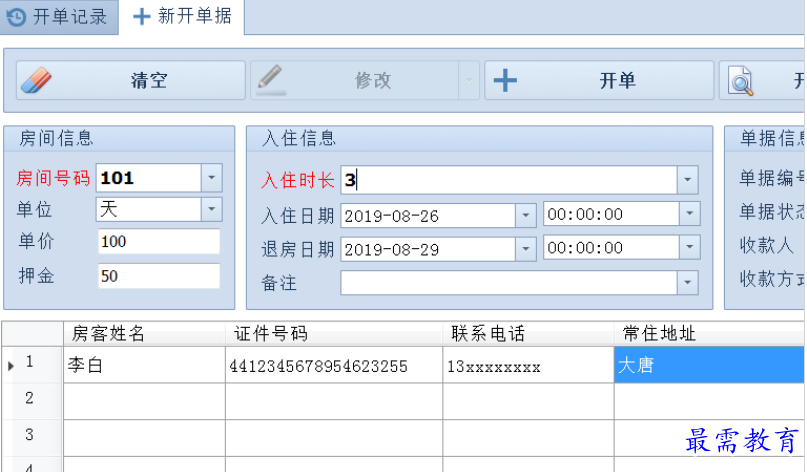Click the magnifier document preview icon
This screenshot has width=807, height=472.
tap(741, 81)
